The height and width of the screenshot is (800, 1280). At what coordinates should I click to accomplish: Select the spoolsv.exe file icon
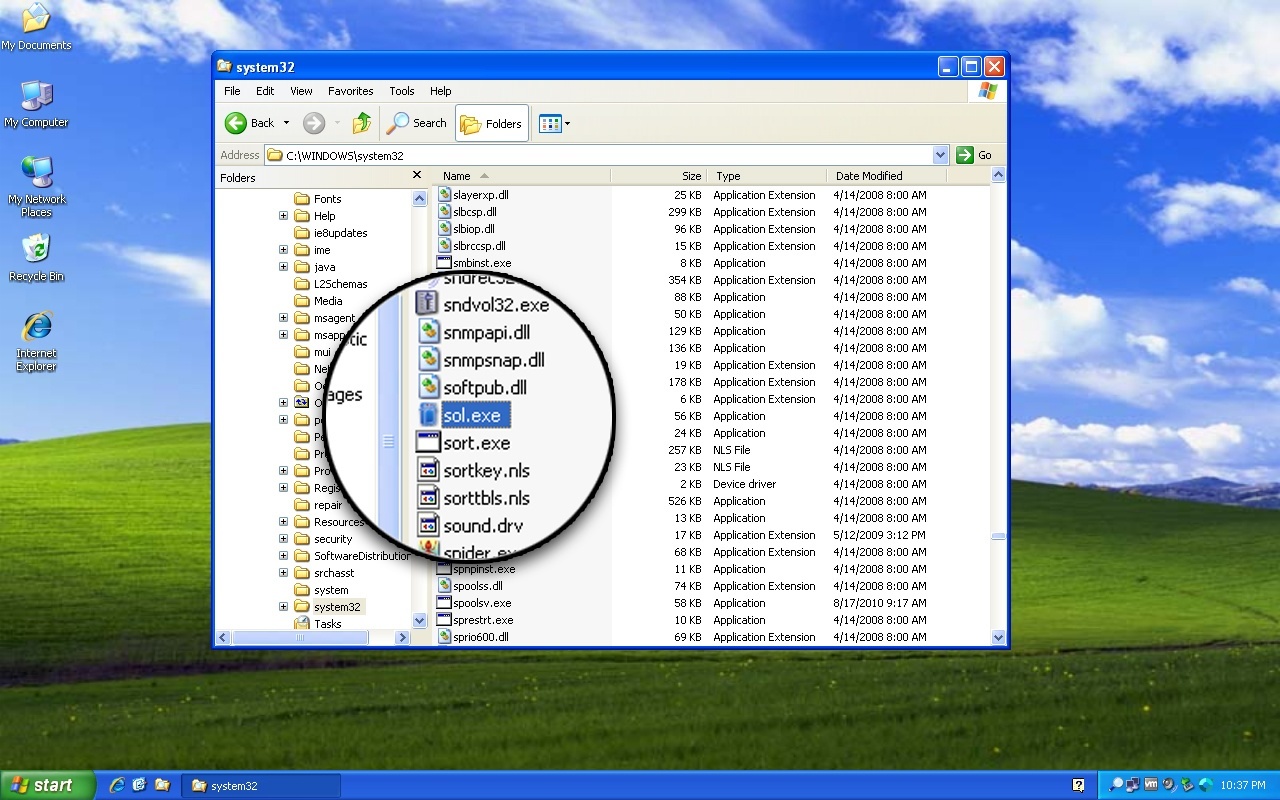coord(445,603)
